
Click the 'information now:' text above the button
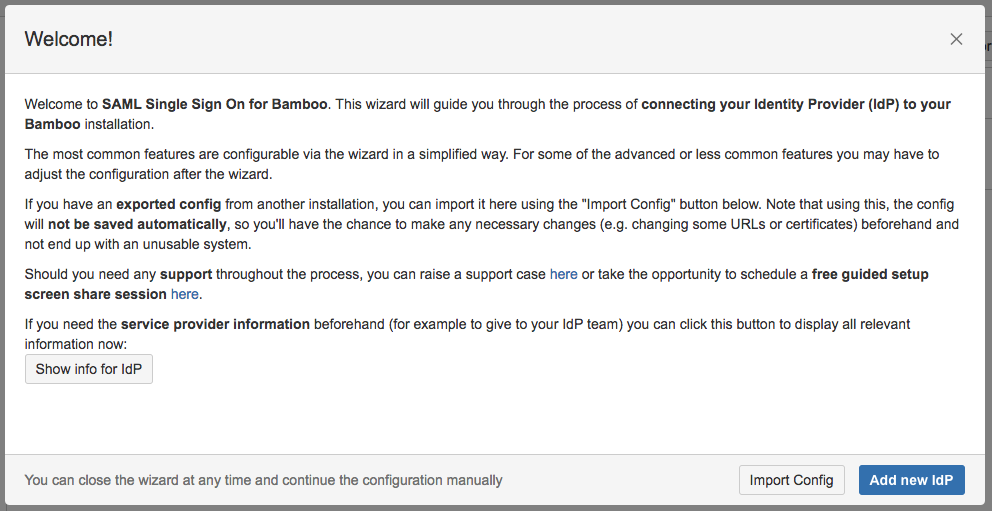(x=76, y=344)
